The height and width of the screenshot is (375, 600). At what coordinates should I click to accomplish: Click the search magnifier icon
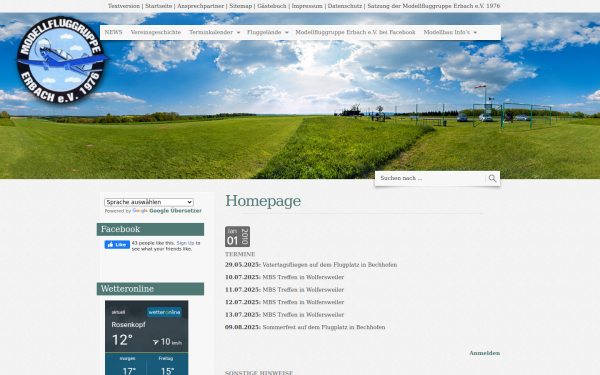coord(492,178)
